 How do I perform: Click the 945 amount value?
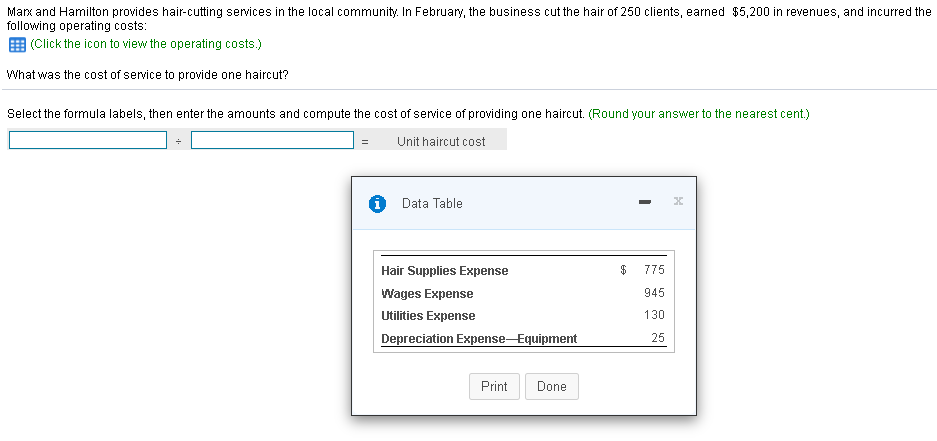[654, 293]
